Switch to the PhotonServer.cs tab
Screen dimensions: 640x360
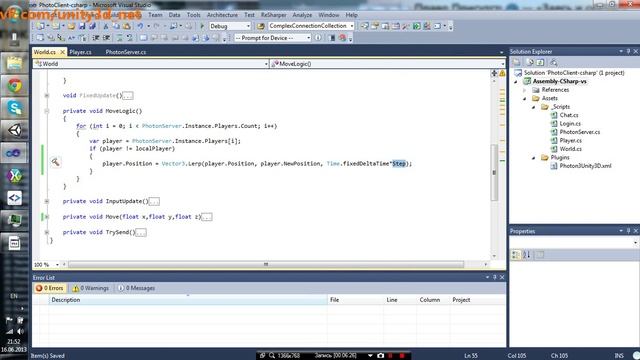[x=126, y=52]
